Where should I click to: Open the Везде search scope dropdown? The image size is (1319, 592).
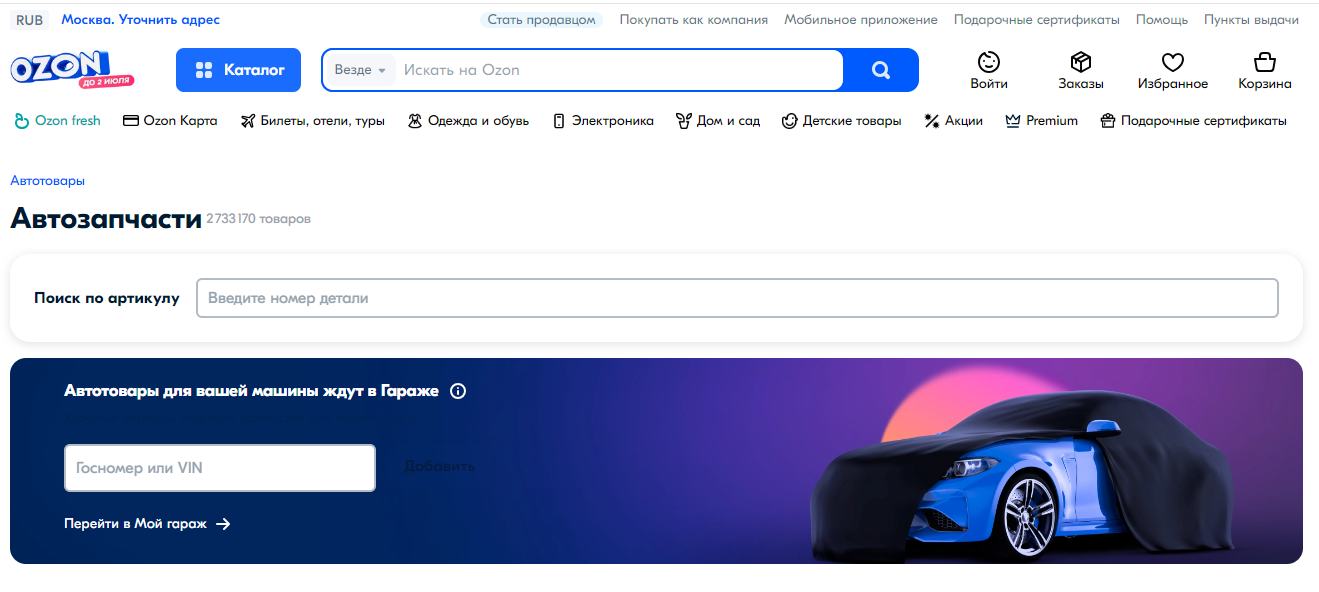pos(359,70)
